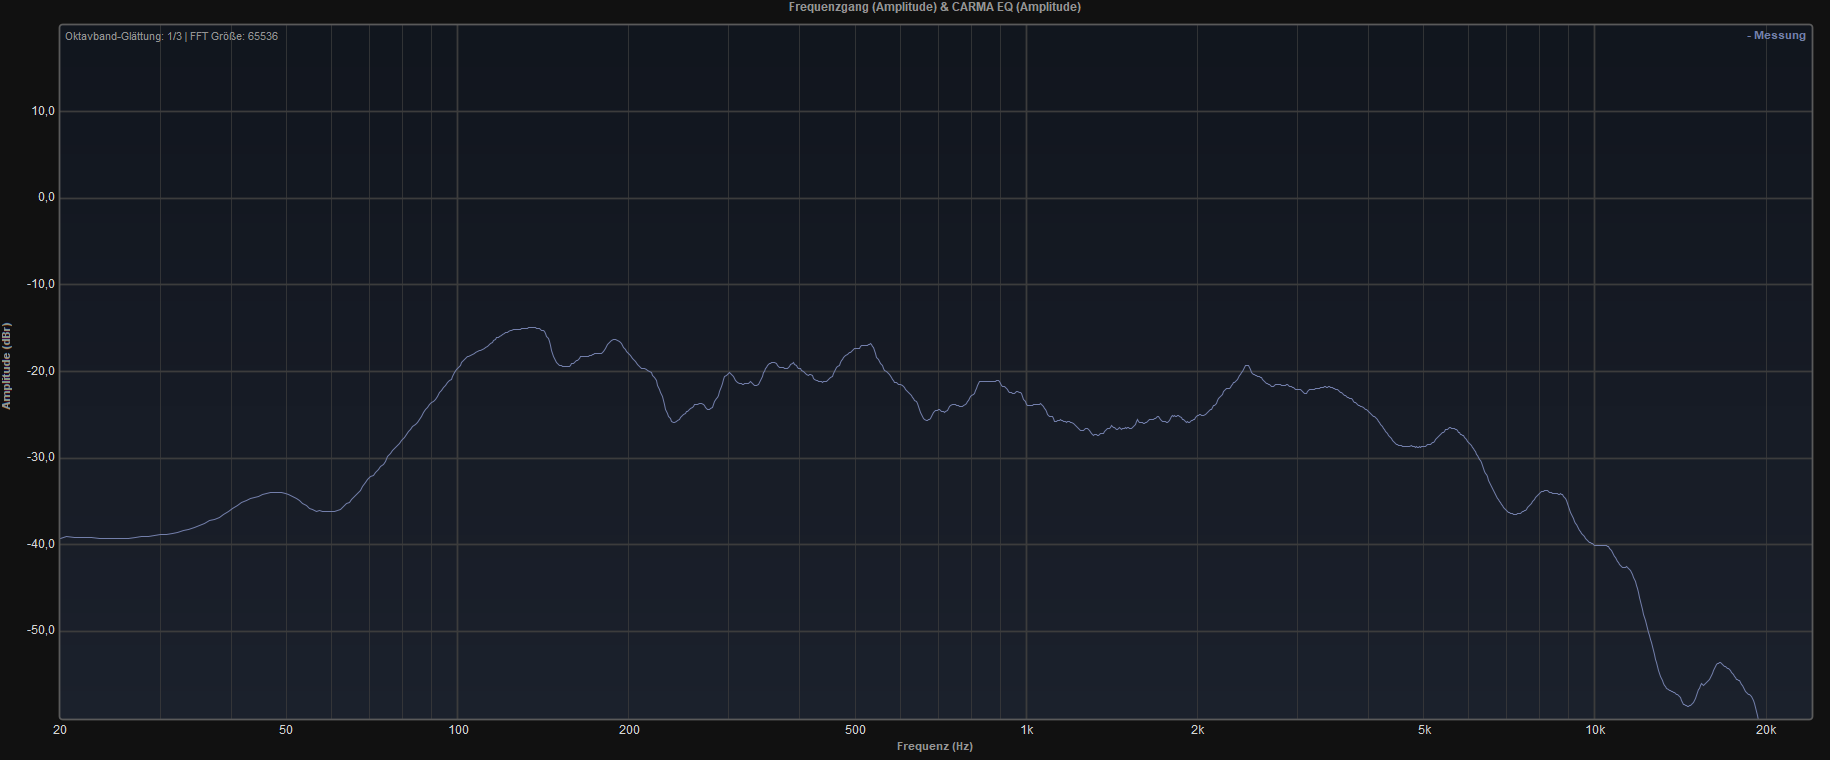Click the -30,0 amplitude tick label
The height and width of the screenshot is (760, 1830).
pyautogui.click(x=42, y=458)
